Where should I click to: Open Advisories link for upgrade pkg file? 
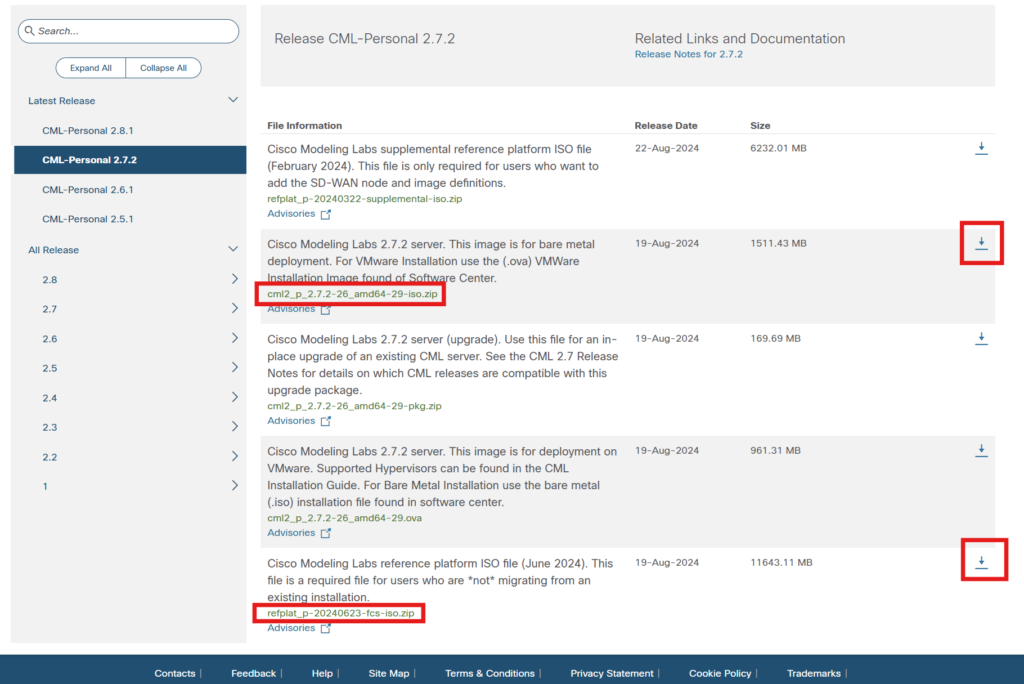(291, 421)
